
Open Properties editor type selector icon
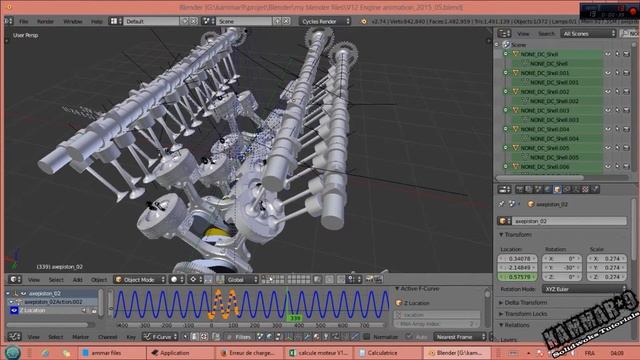[x=505, y=189]
